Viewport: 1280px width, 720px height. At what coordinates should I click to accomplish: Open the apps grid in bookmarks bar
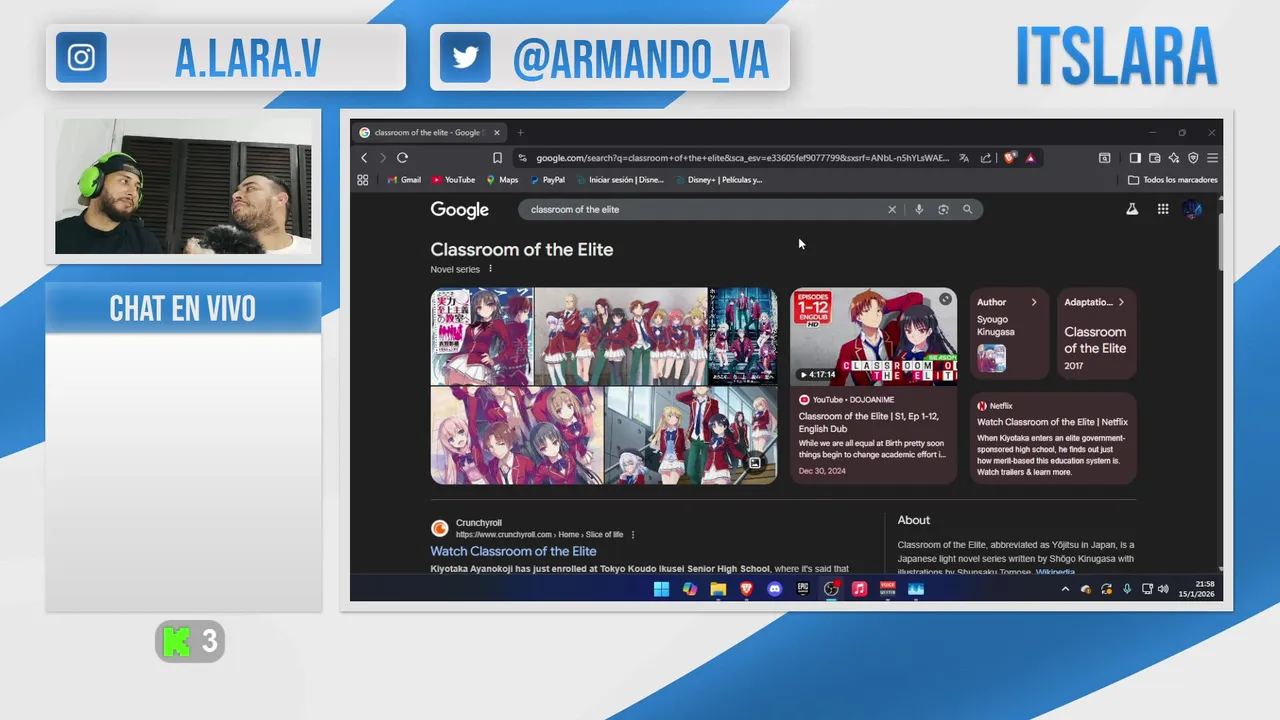click(363, 180)
